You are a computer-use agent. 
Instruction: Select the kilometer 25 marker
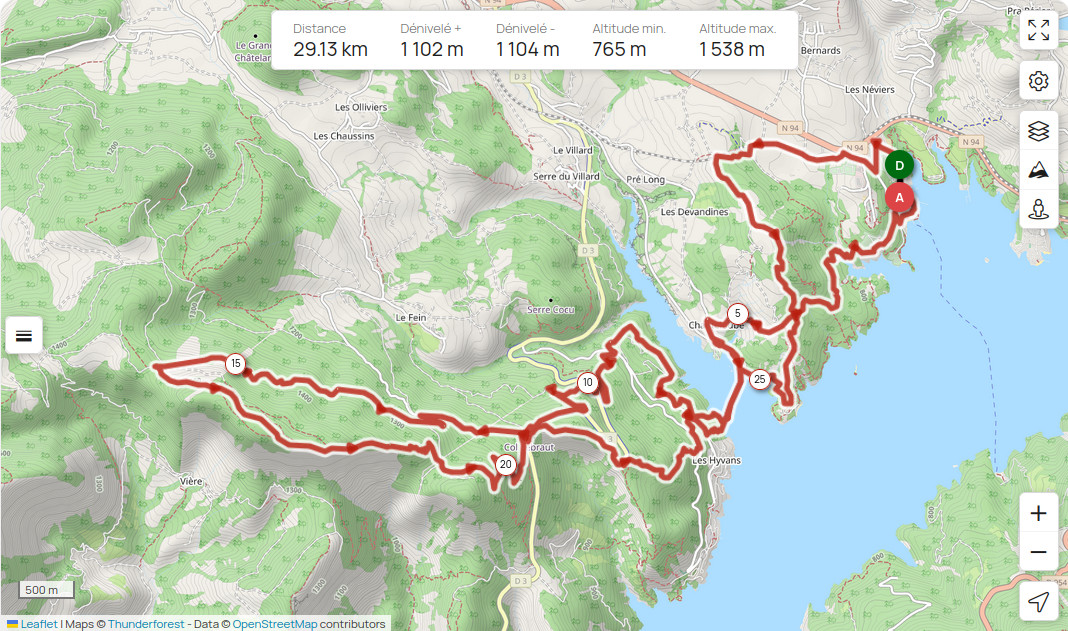tap(759, 380)
